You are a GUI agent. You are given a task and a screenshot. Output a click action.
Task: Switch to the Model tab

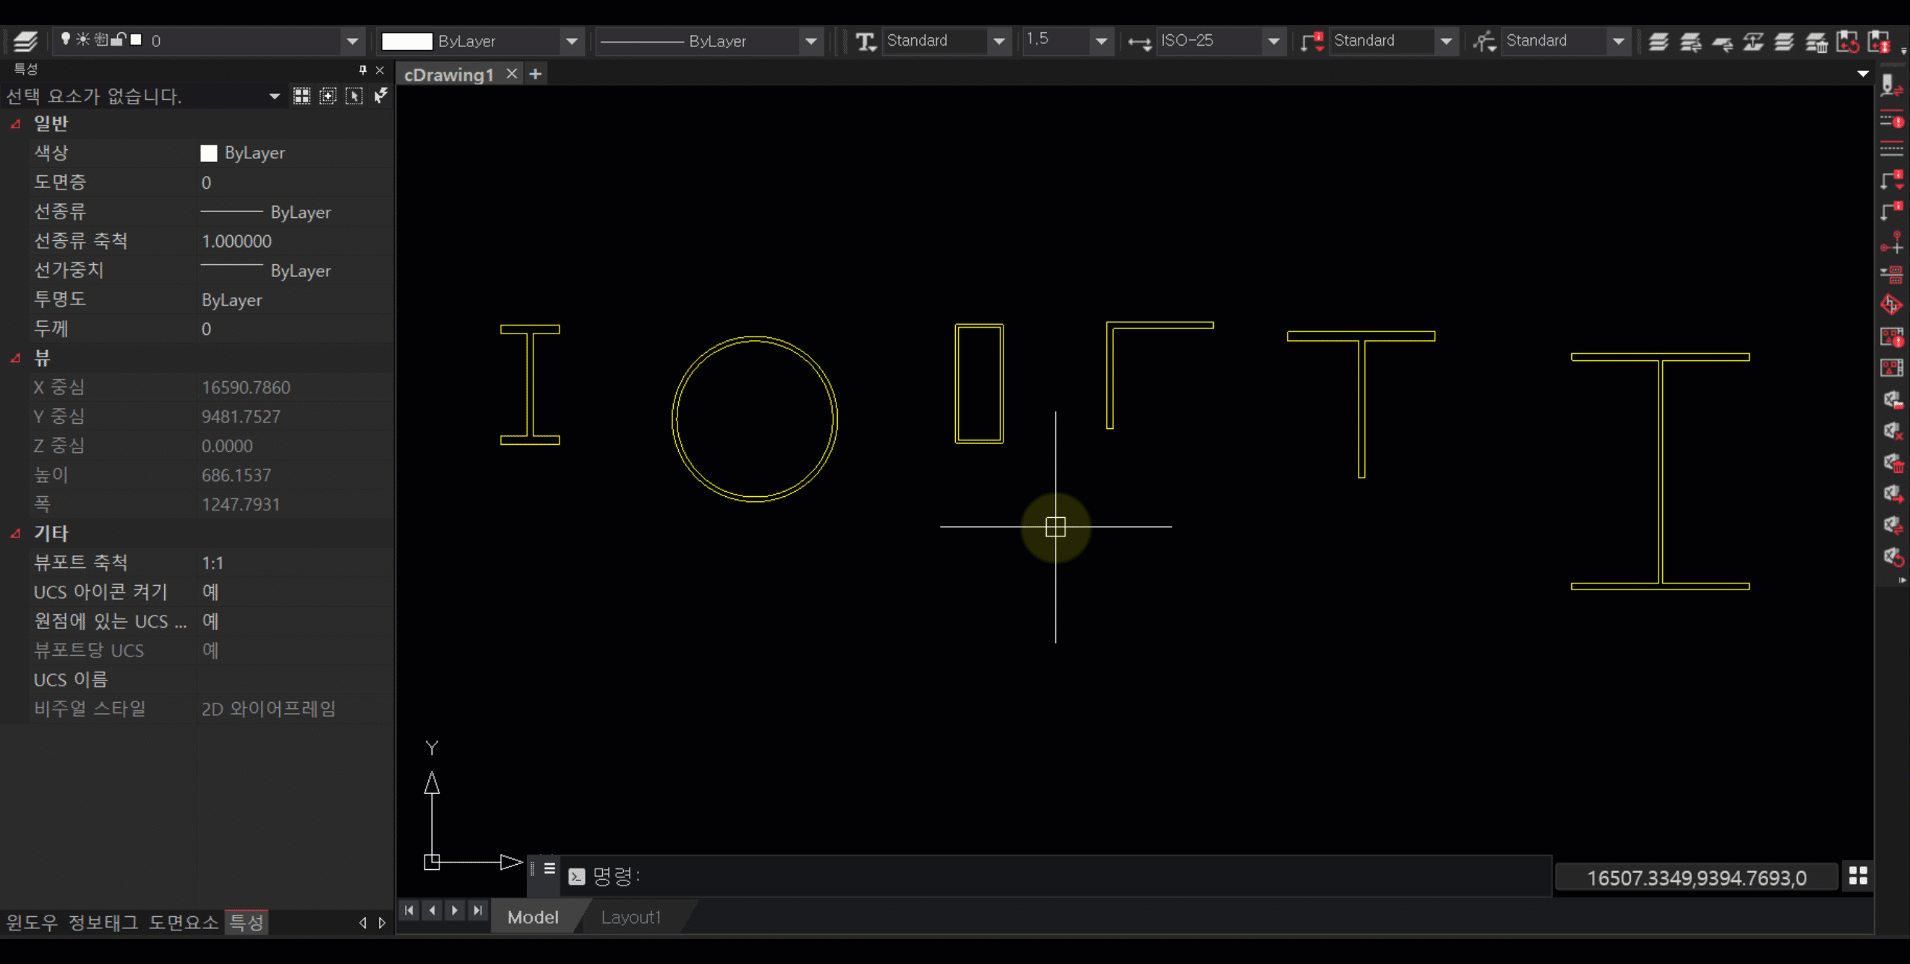(x=533, y=917)
